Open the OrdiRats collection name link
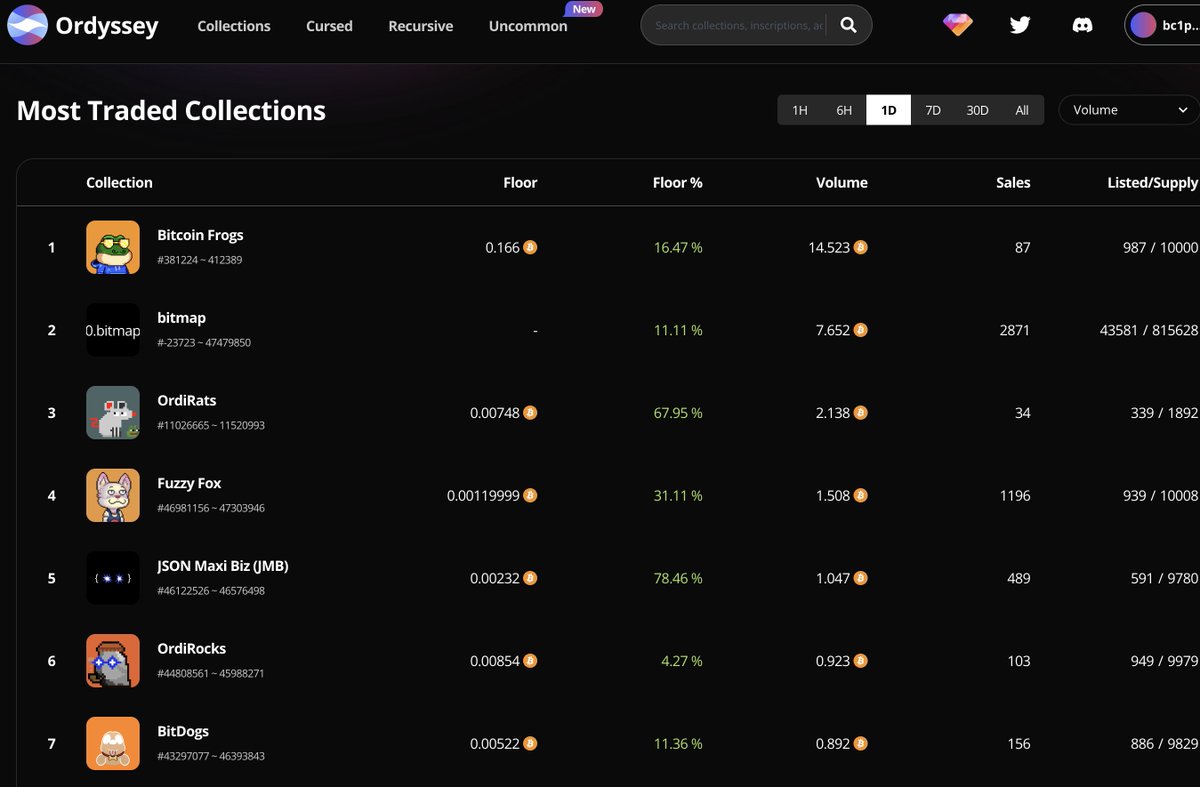The image size is (1200, 787). pyautogui.click(x=186, y=400)
